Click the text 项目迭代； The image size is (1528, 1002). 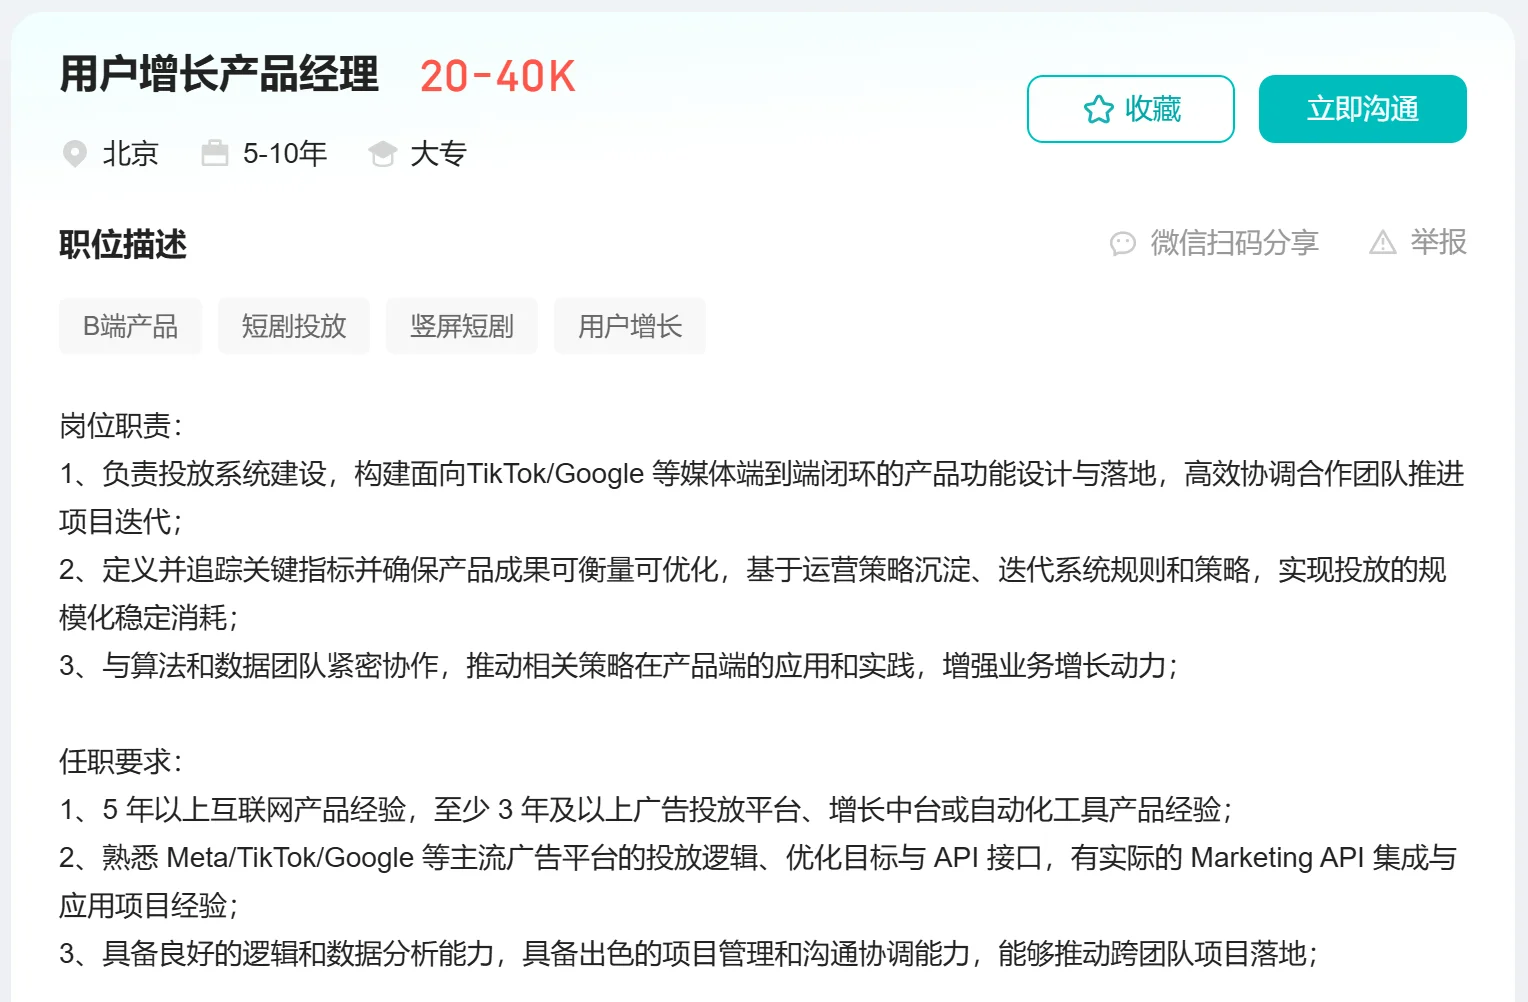121,522
